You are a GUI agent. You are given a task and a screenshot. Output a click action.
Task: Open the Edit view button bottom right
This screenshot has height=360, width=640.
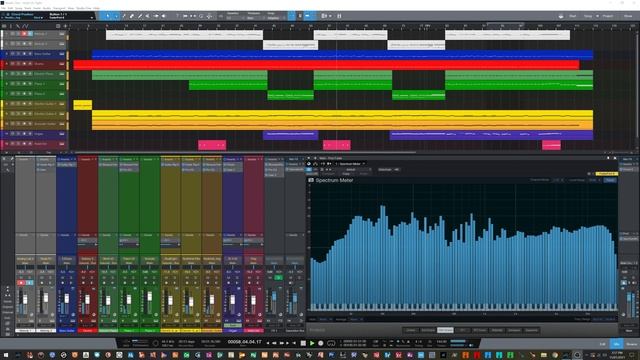tap(602, 344)
